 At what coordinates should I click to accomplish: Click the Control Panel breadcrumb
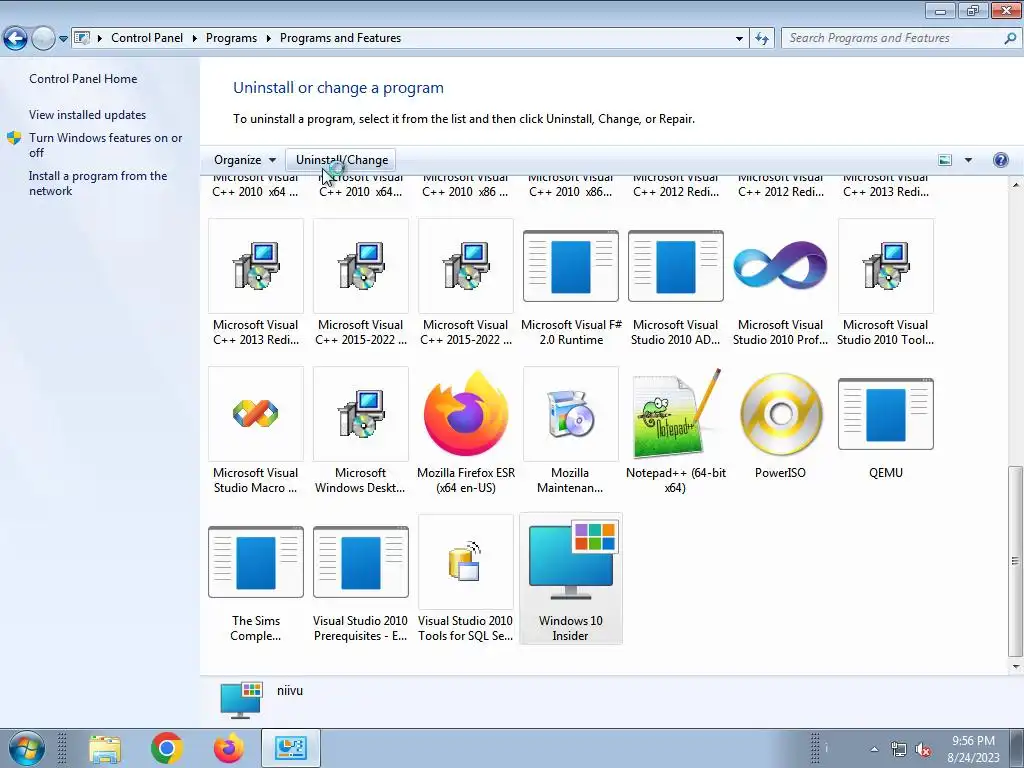tap(147, 38)
